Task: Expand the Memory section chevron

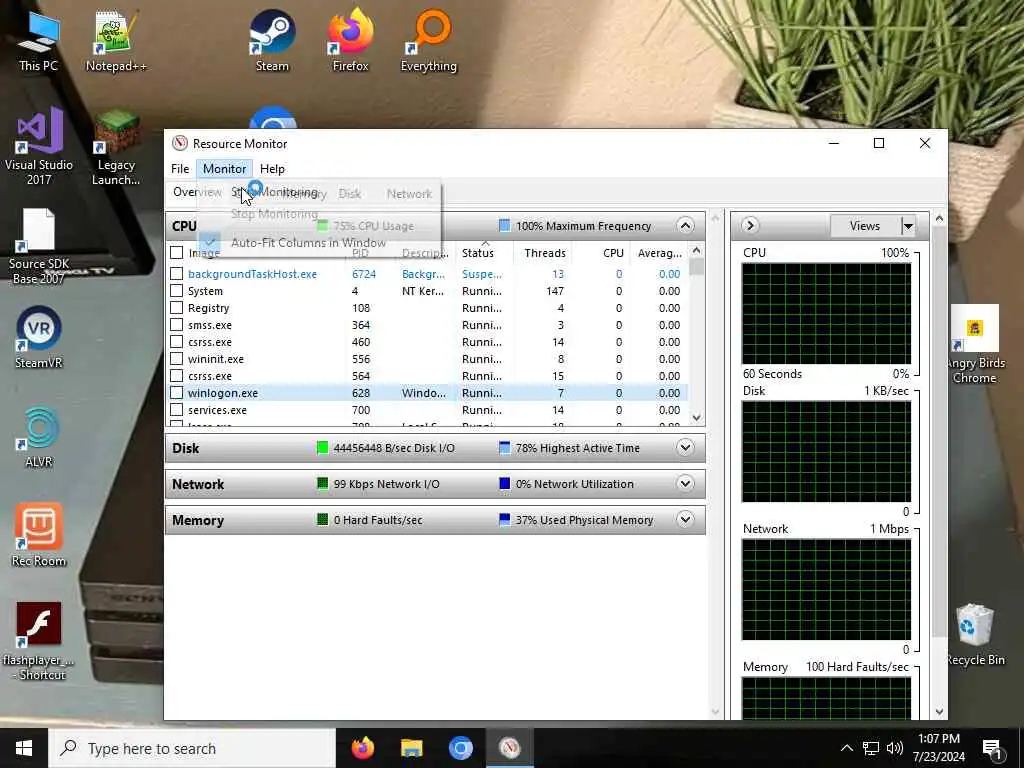Action: click(x=685, y=520)
